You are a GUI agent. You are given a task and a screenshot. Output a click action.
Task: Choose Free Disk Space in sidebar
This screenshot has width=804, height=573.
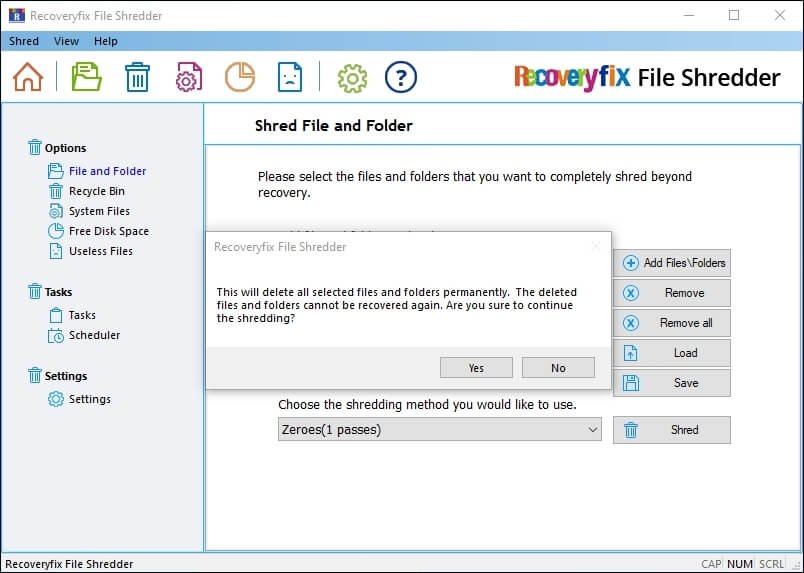[x=108, y=231]
